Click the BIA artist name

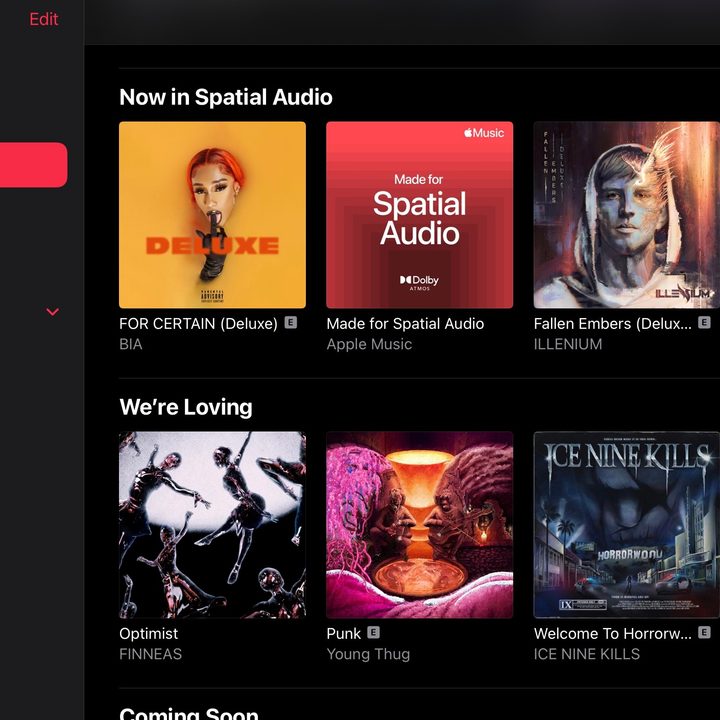[130, 344]
